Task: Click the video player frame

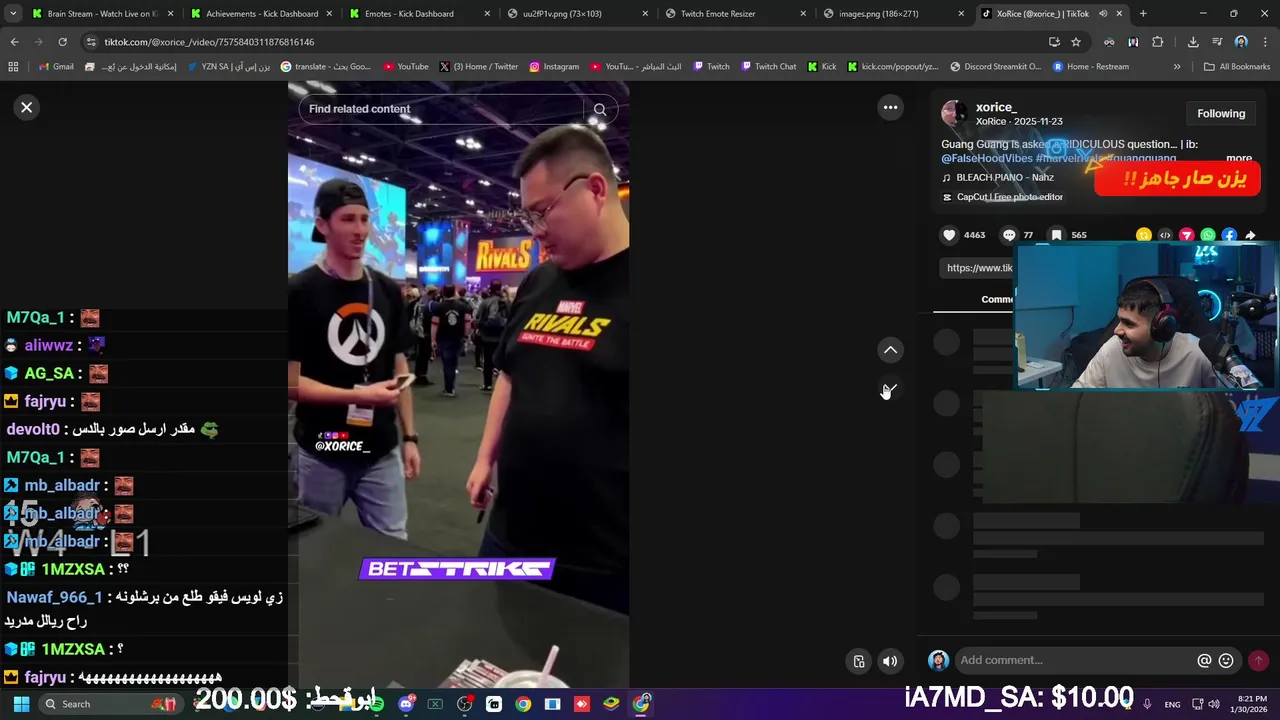Action: pyautogui.click(x=458, y=385)
